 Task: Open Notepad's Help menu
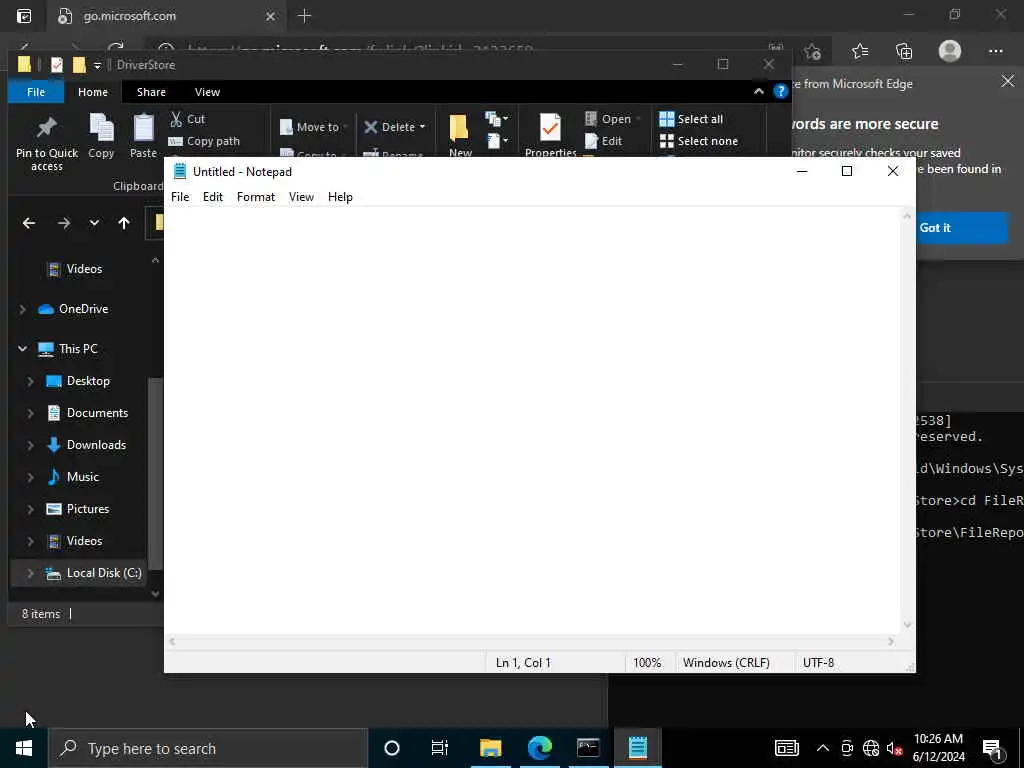pyautogui.click(x=340, y=197)
